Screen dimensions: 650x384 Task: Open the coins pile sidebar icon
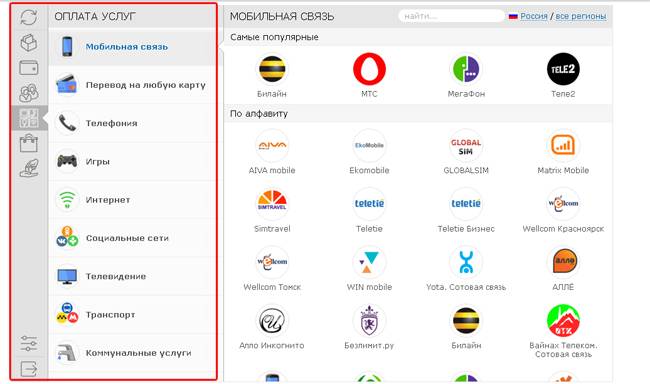(x=29, y=93)
